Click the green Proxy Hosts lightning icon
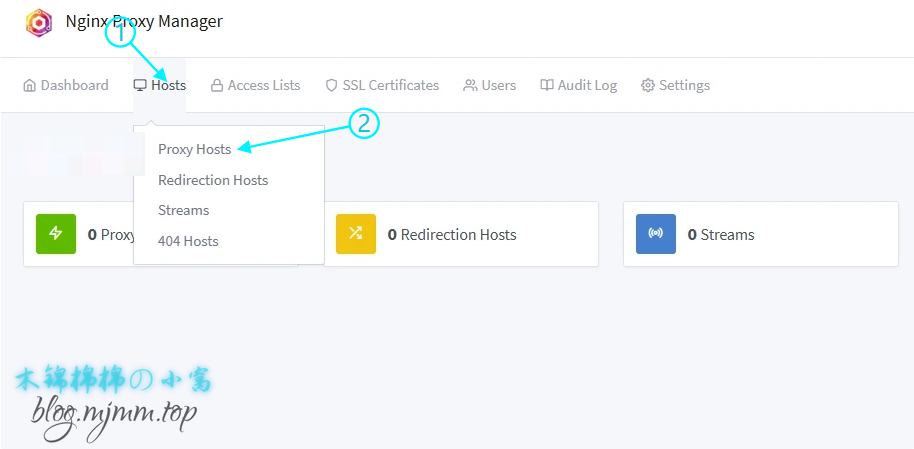The width and height of the screenshot is (914, 449). point(56,234)
